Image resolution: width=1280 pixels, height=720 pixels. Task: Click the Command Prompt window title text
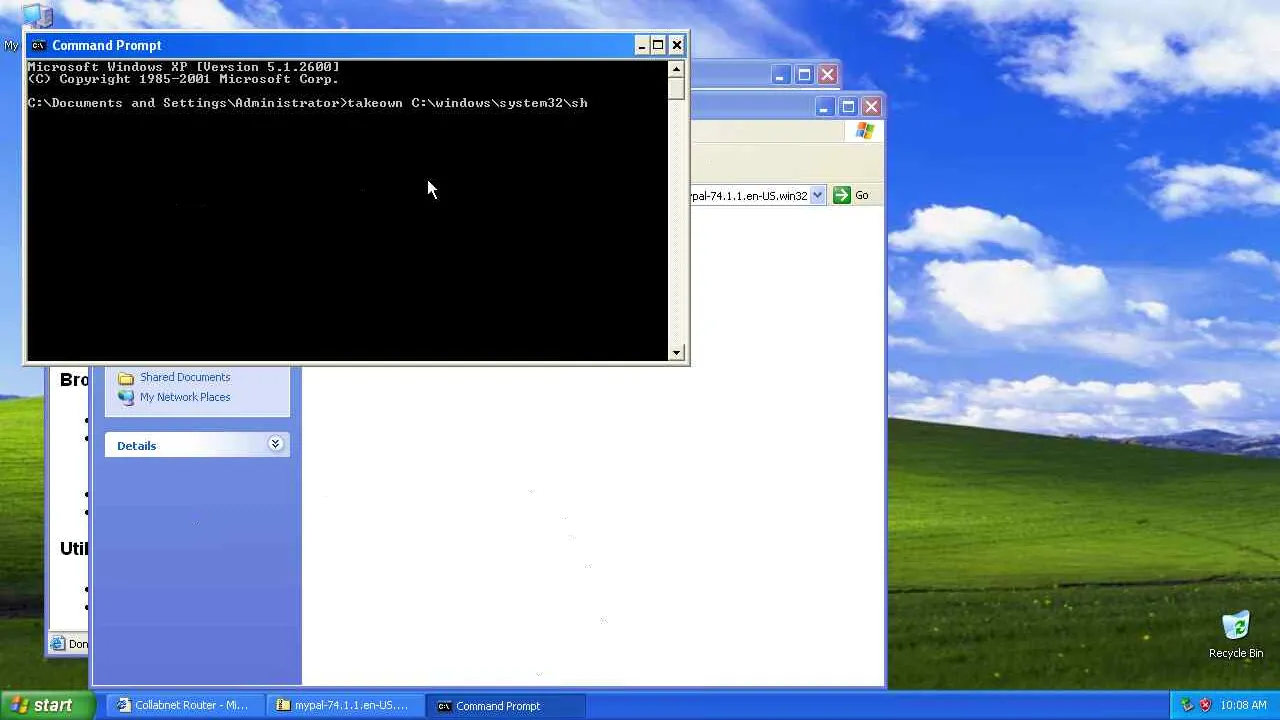[107, 45]
